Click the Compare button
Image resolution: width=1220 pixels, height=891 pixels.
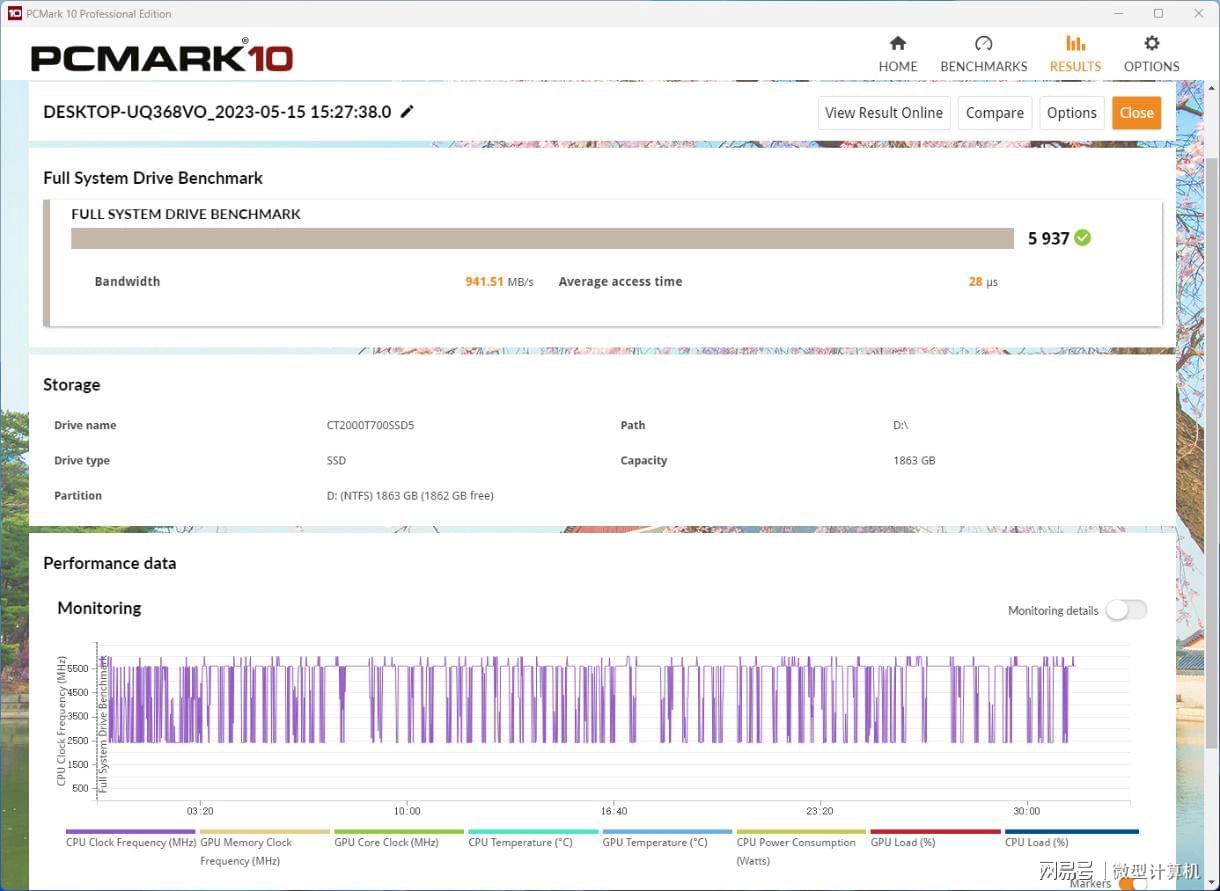tap(994, 113)
